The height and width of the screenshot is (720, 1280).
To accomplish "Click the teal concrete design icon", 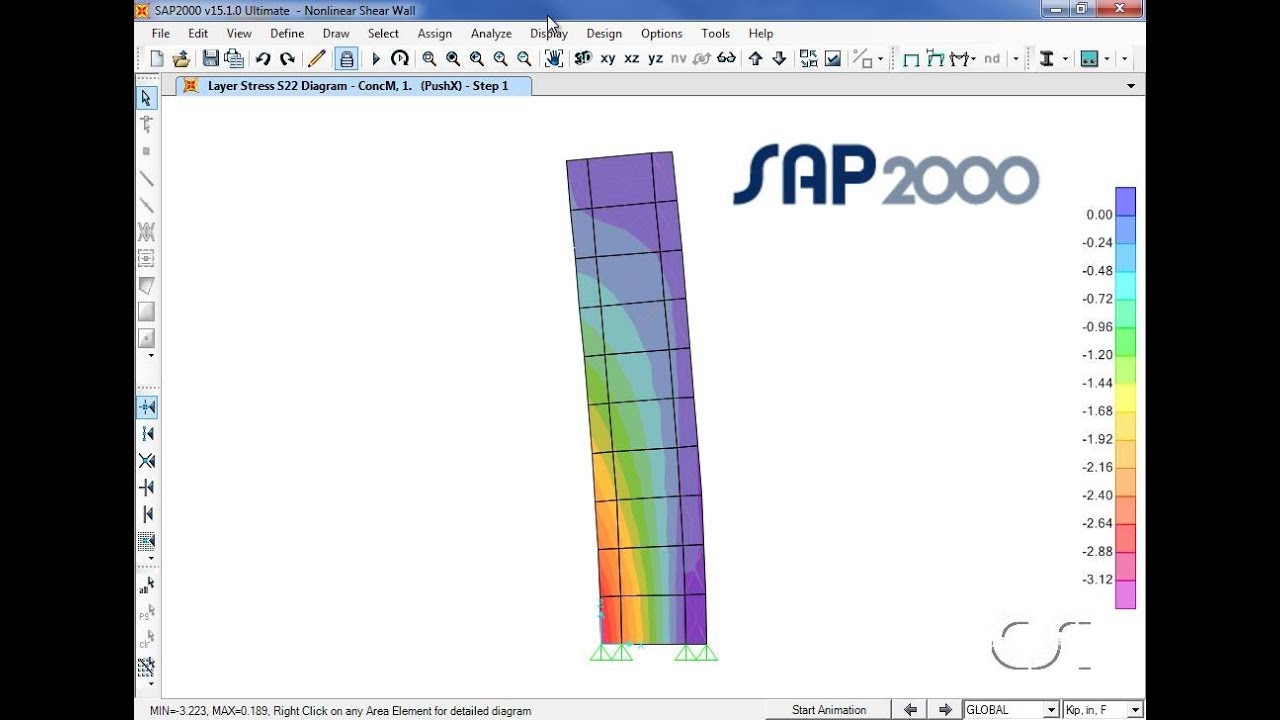I will pyautogui.click(x=1090, y=59).
